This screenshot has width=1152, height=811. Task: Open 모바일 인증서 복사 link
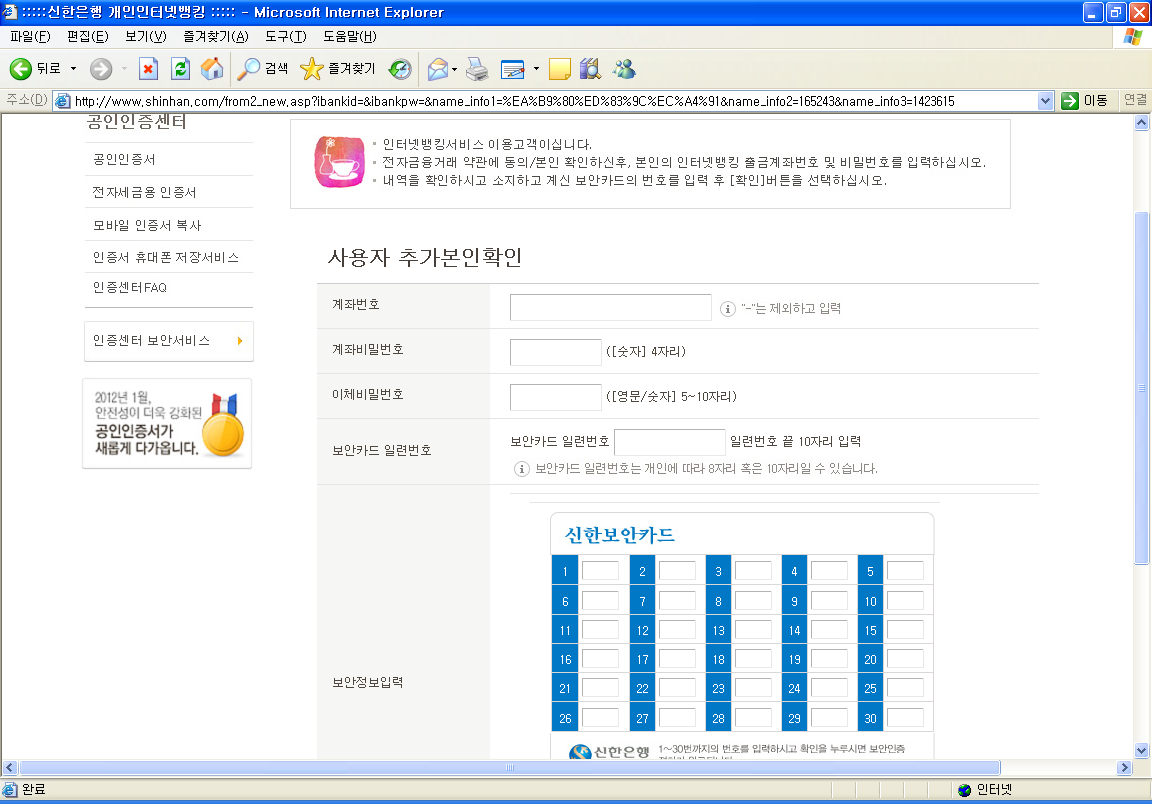[x=147, y=226]
